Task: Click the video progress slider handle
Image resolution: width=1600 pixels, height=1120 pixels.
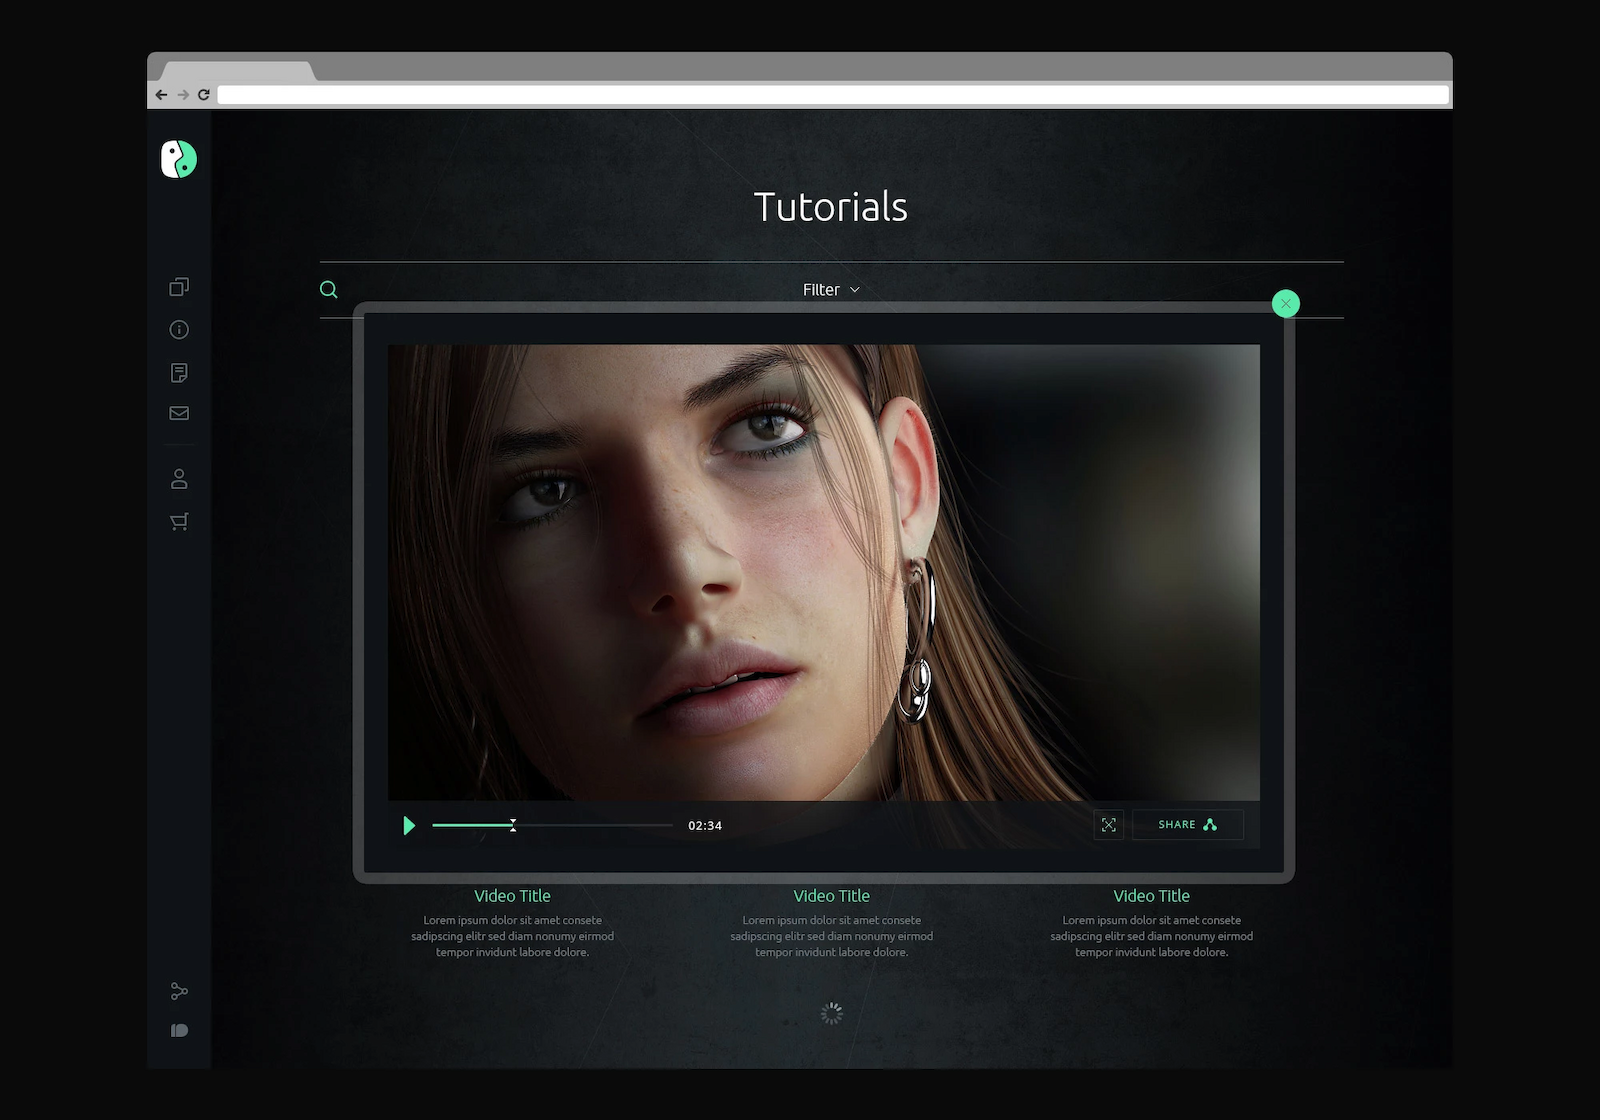Action: (513, 825)
